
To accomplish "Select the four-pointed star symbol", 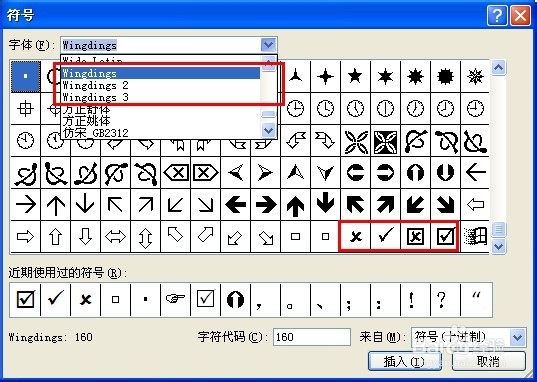I will (x=325, y=76).
